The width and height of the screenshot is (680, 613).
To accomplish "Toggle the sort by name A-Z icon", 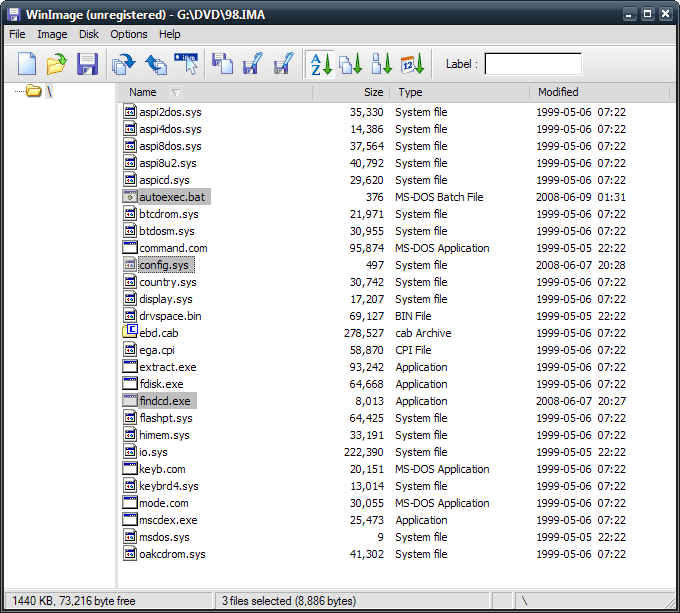I will click(321, 64).
